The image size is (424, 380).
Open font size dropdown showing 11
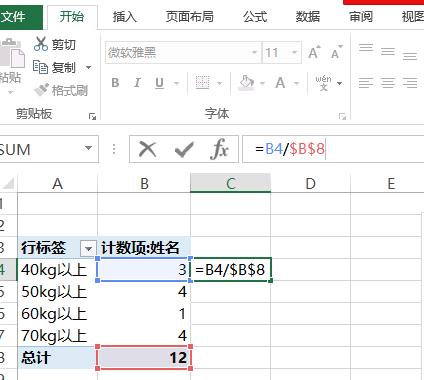point(294,52)
